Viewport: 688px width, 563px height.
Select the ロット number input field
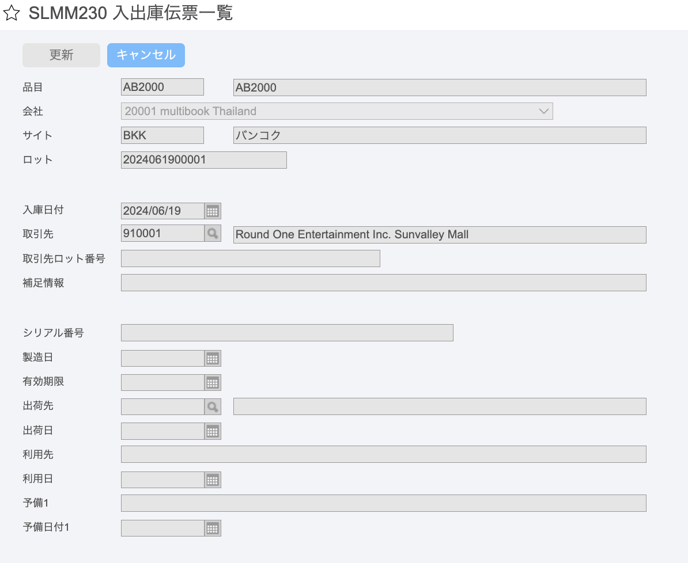click(x=204, y=160)
